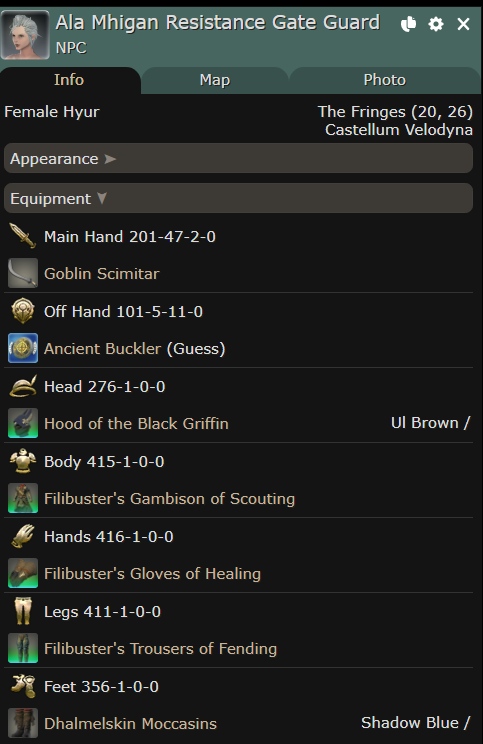Click the NPC portrait thumbnail
Viewport: 483px width, 744px height.
25,35
